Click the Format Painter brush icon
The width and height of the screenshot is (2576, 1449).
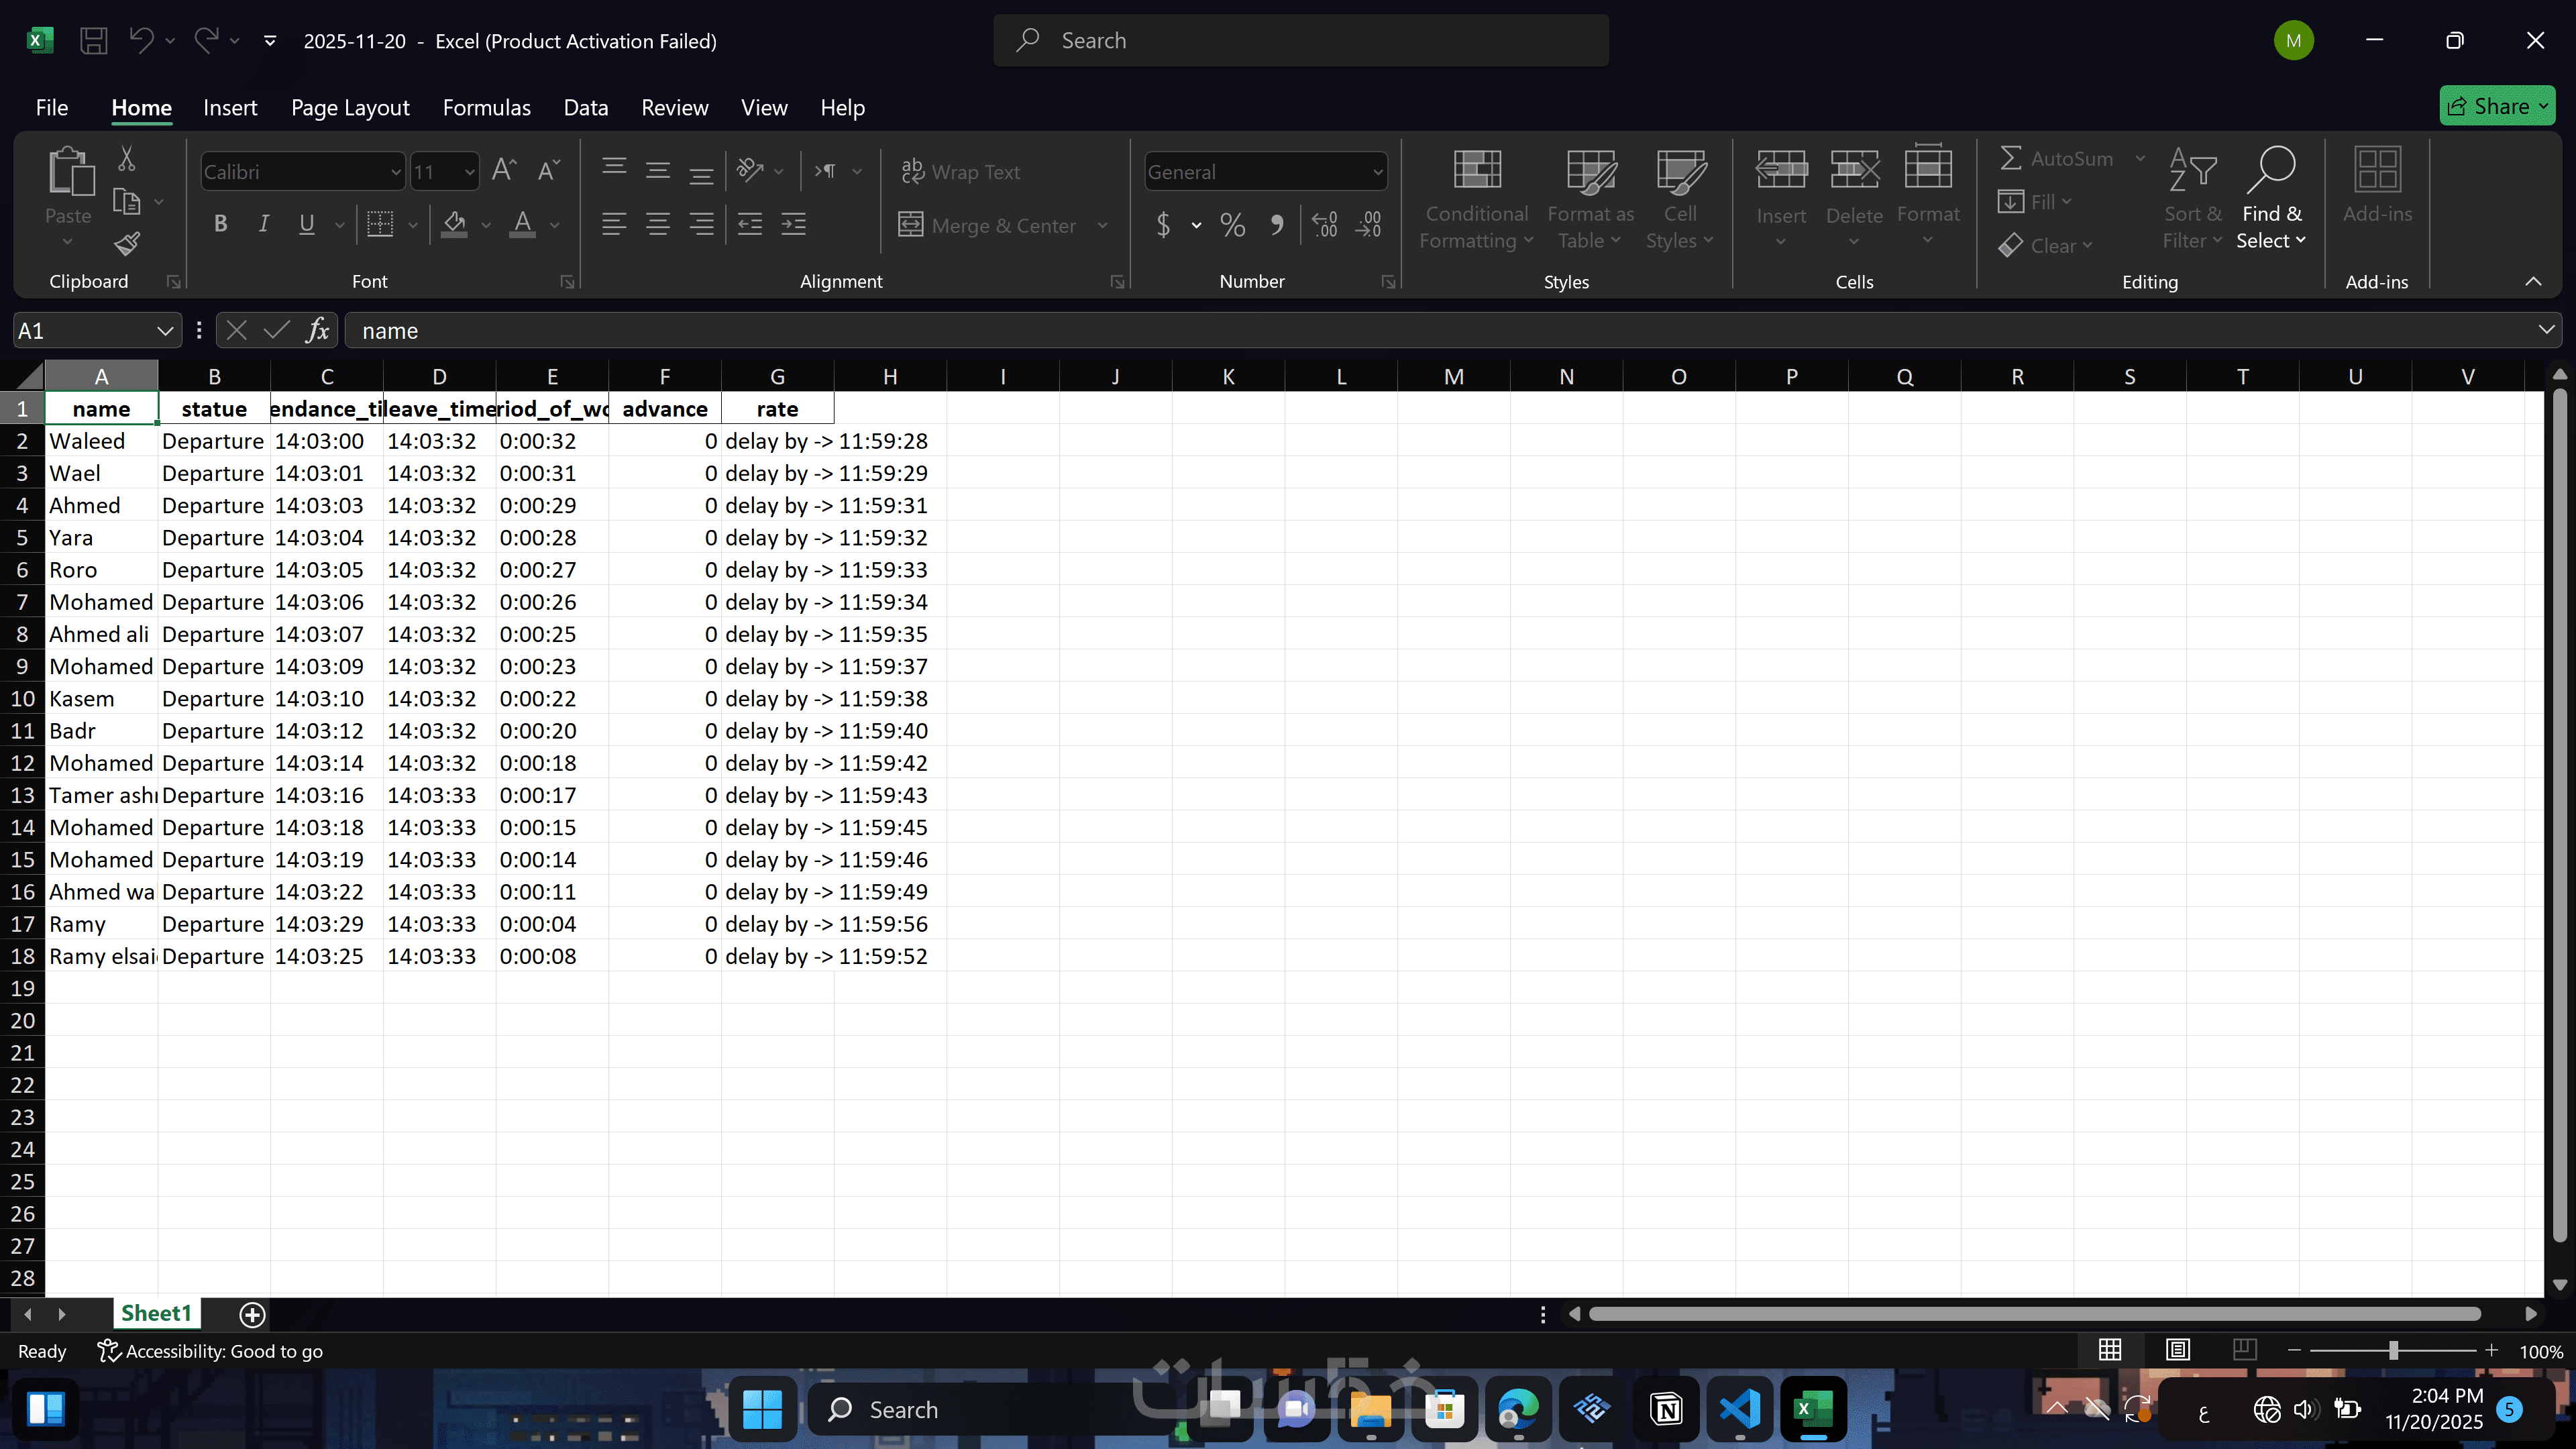127,244
